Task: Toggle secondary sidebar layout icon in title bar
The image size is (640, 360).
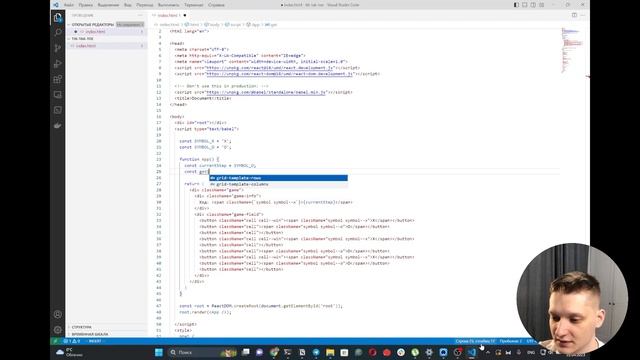Action: 533,5
